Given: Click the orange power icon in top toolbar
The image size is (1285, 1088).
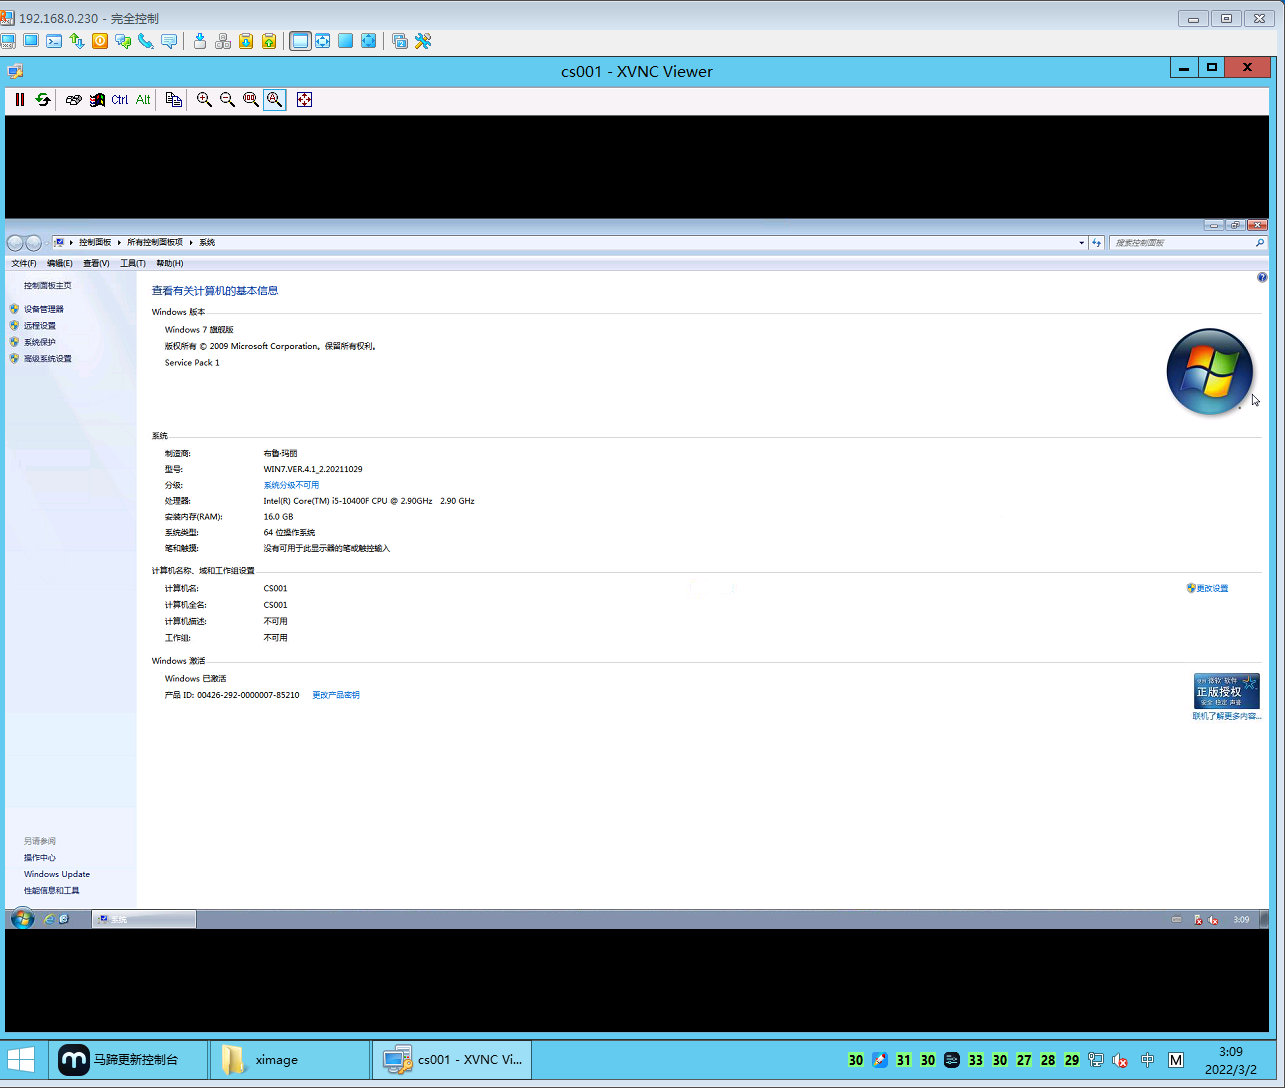Looking at the screenshot, I should point(100,41).
